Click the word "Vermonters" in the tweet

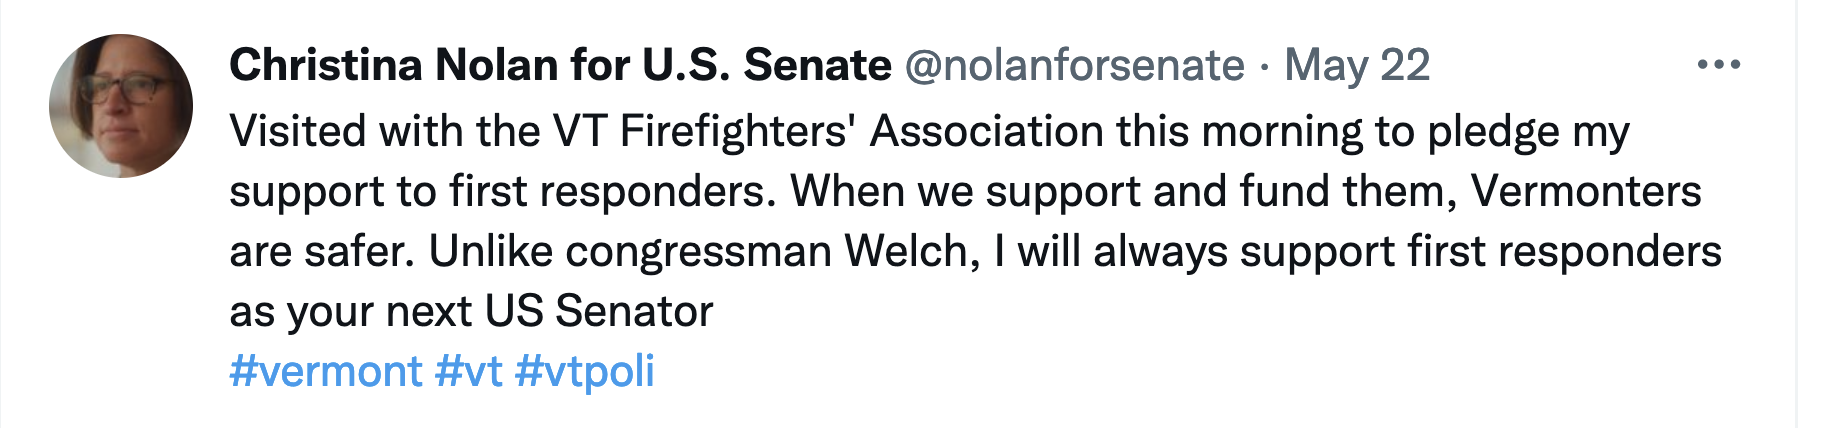point(1586,191)
